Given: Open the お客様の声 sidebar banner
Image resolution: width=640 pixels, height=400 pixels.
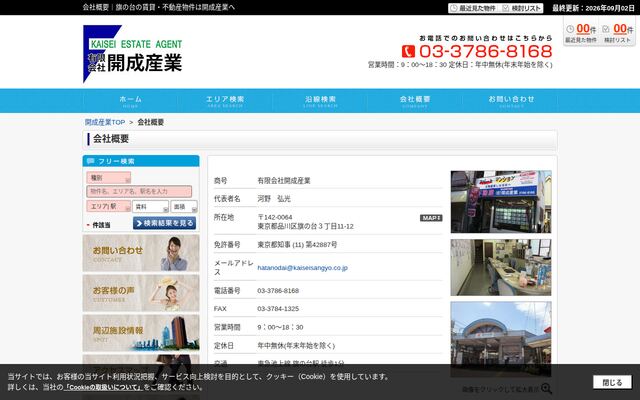Looking at the screenshot, I should 141,293.
